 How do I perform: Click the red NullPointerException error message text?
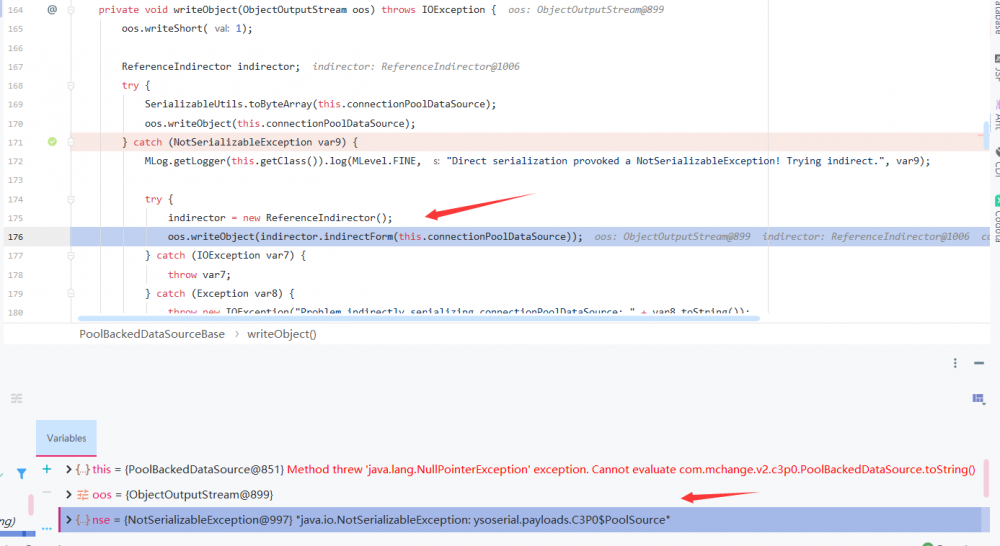631,469
